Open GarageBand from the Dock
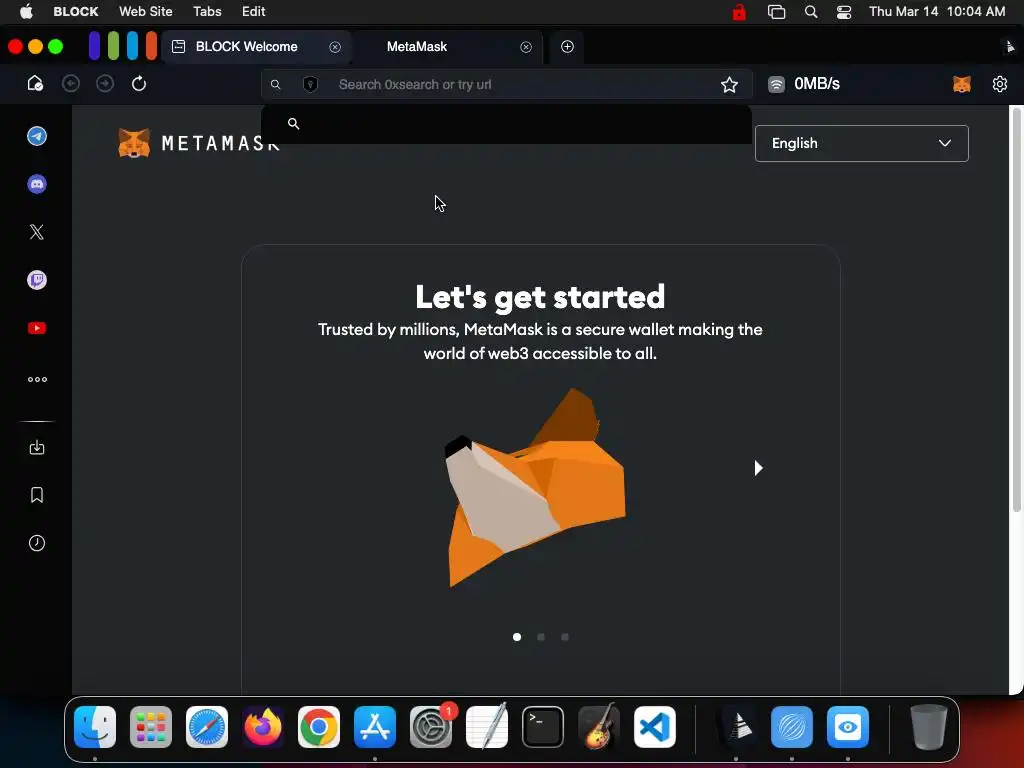The width and height of the screenshot is (1024, 768). [599, 727]
